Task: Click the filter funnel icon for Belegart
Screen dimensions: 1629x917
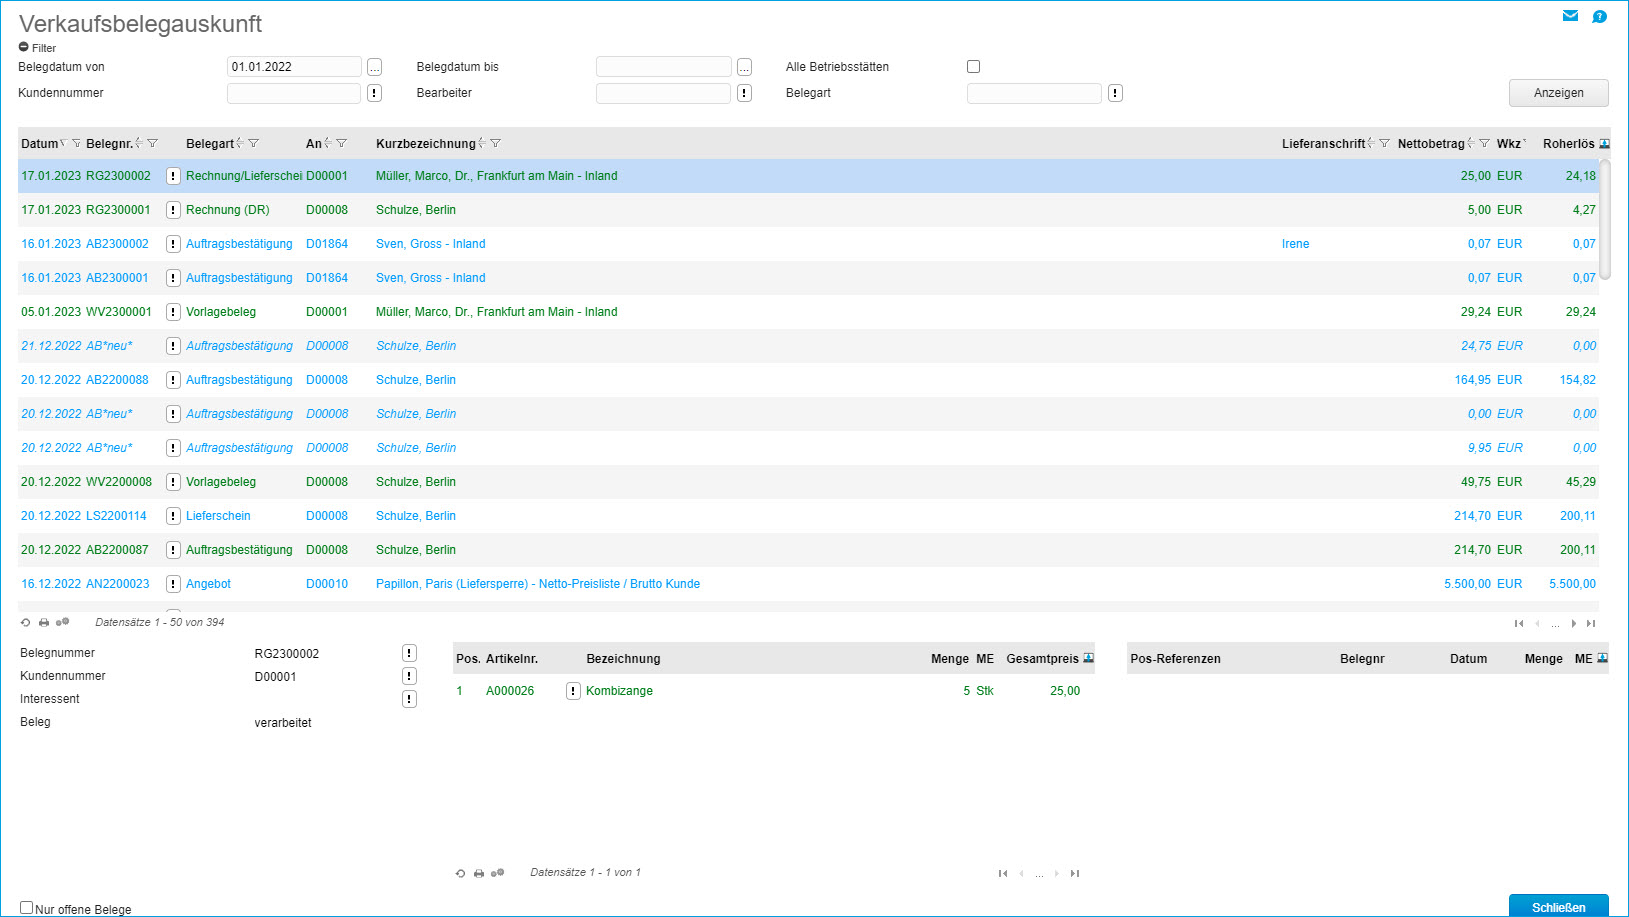Action: pyautogui.click(x=254, y=144)
